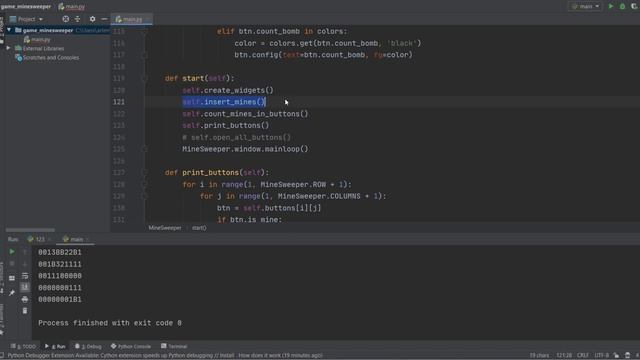Click the Python Debugger Extension status message

tap(165, 356)
